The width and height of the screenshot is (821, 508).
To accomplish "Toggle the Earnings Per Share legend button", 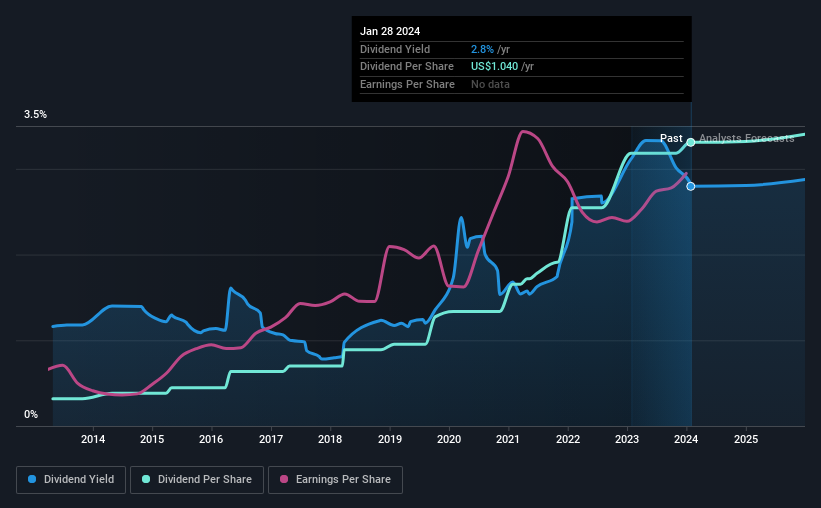I will (x=335, y=480).
